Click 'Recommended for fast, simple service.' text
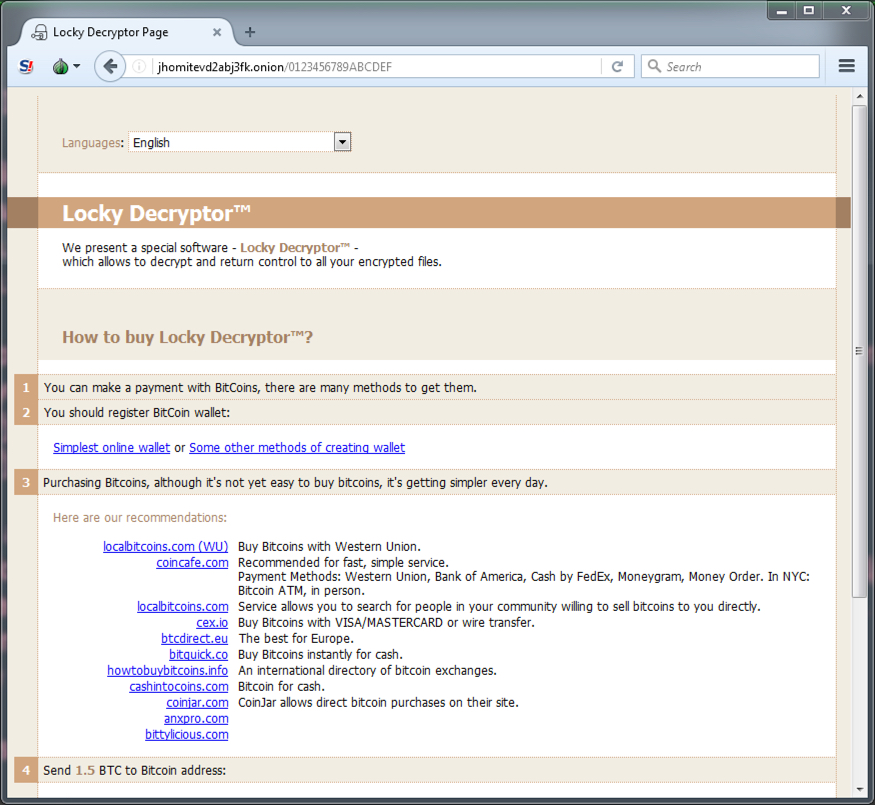The width and height of the screenshot is (875, 805). (343, 563)
